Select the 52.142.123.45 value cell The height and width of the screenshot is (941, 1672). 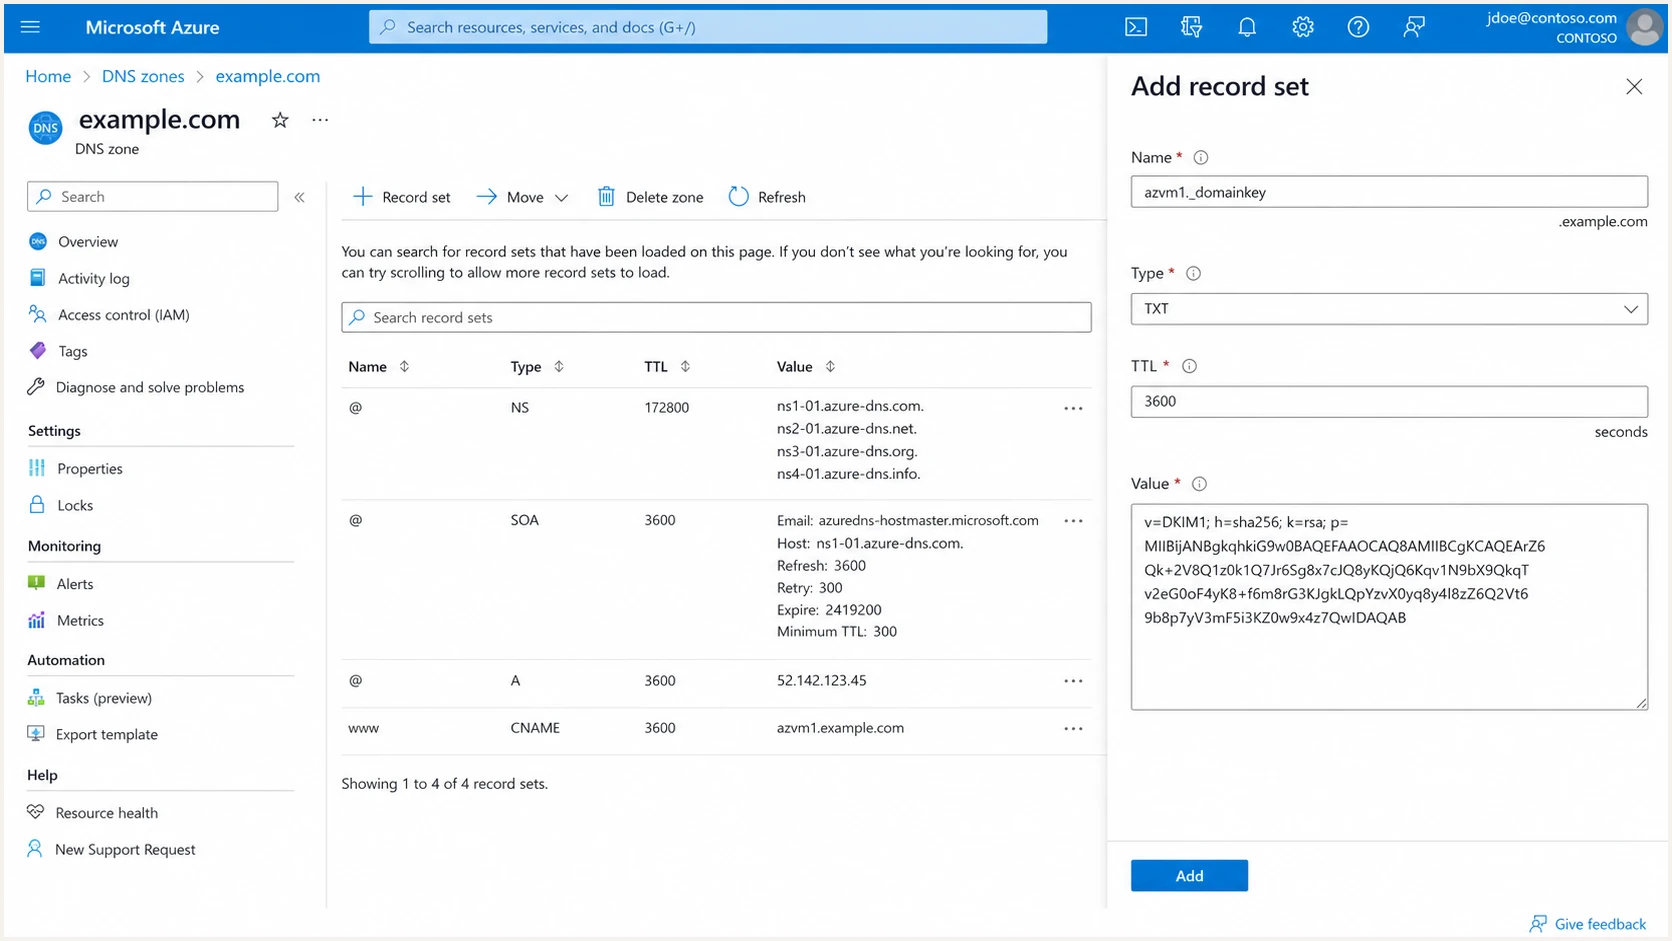coord(822,681)
